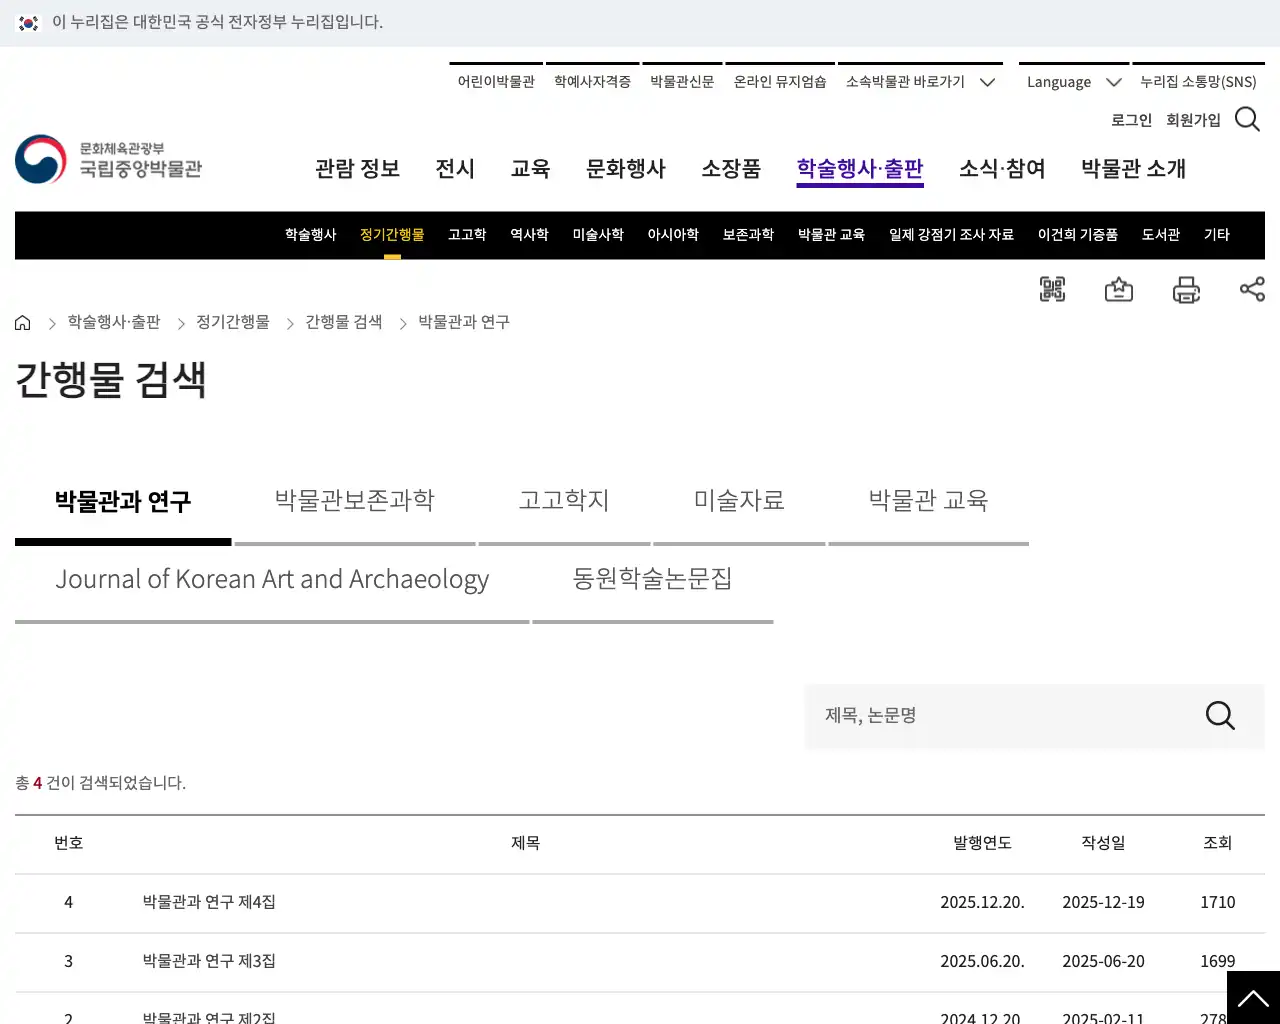
Task: Click the 회원가입 link
Action: tap(1193, 120)
